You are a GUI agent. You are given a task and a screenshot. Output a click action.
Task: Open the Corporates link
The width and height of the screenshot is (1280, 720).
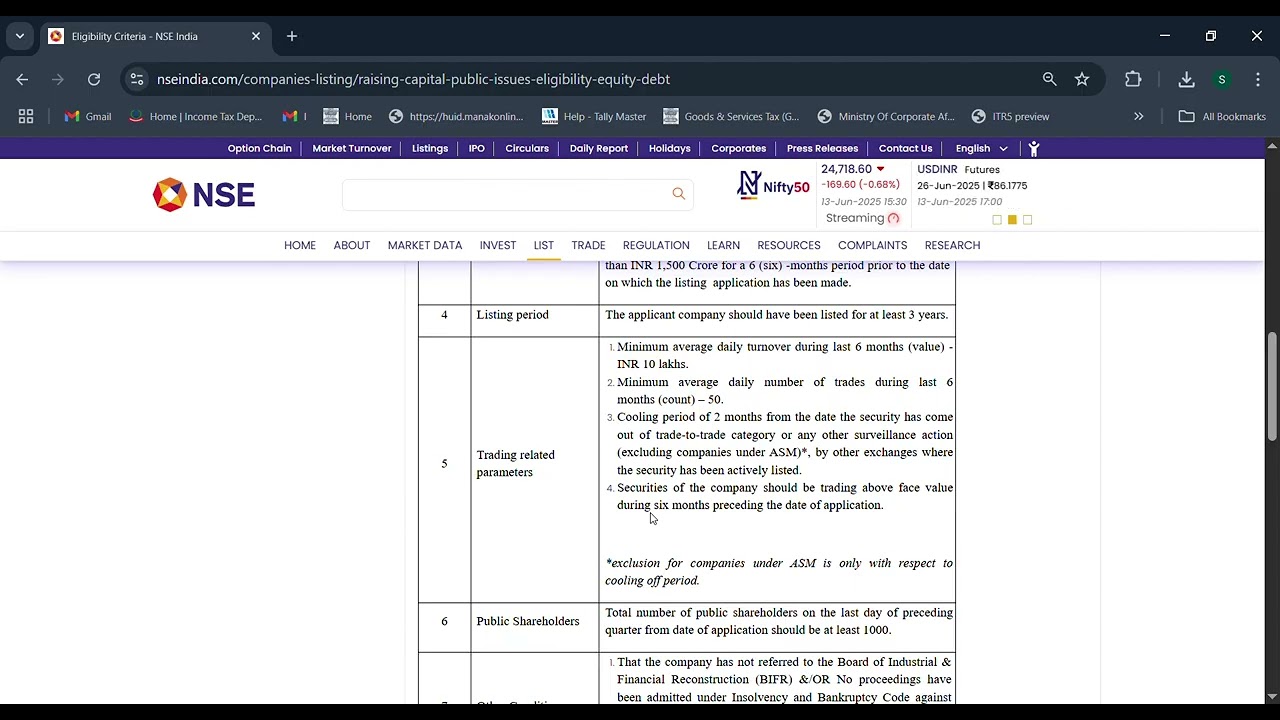739,148
